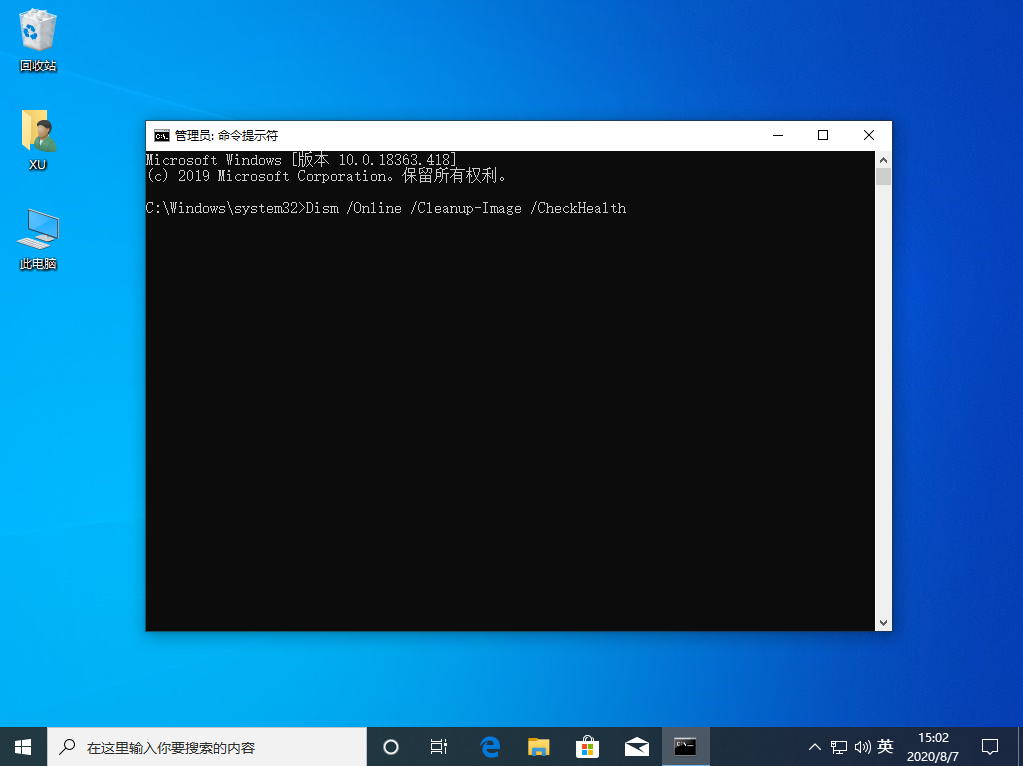Click the Command Prompt taskbar button
Image resolution: width=1023 pixels, height=766 pixels.
click(685, 746)
